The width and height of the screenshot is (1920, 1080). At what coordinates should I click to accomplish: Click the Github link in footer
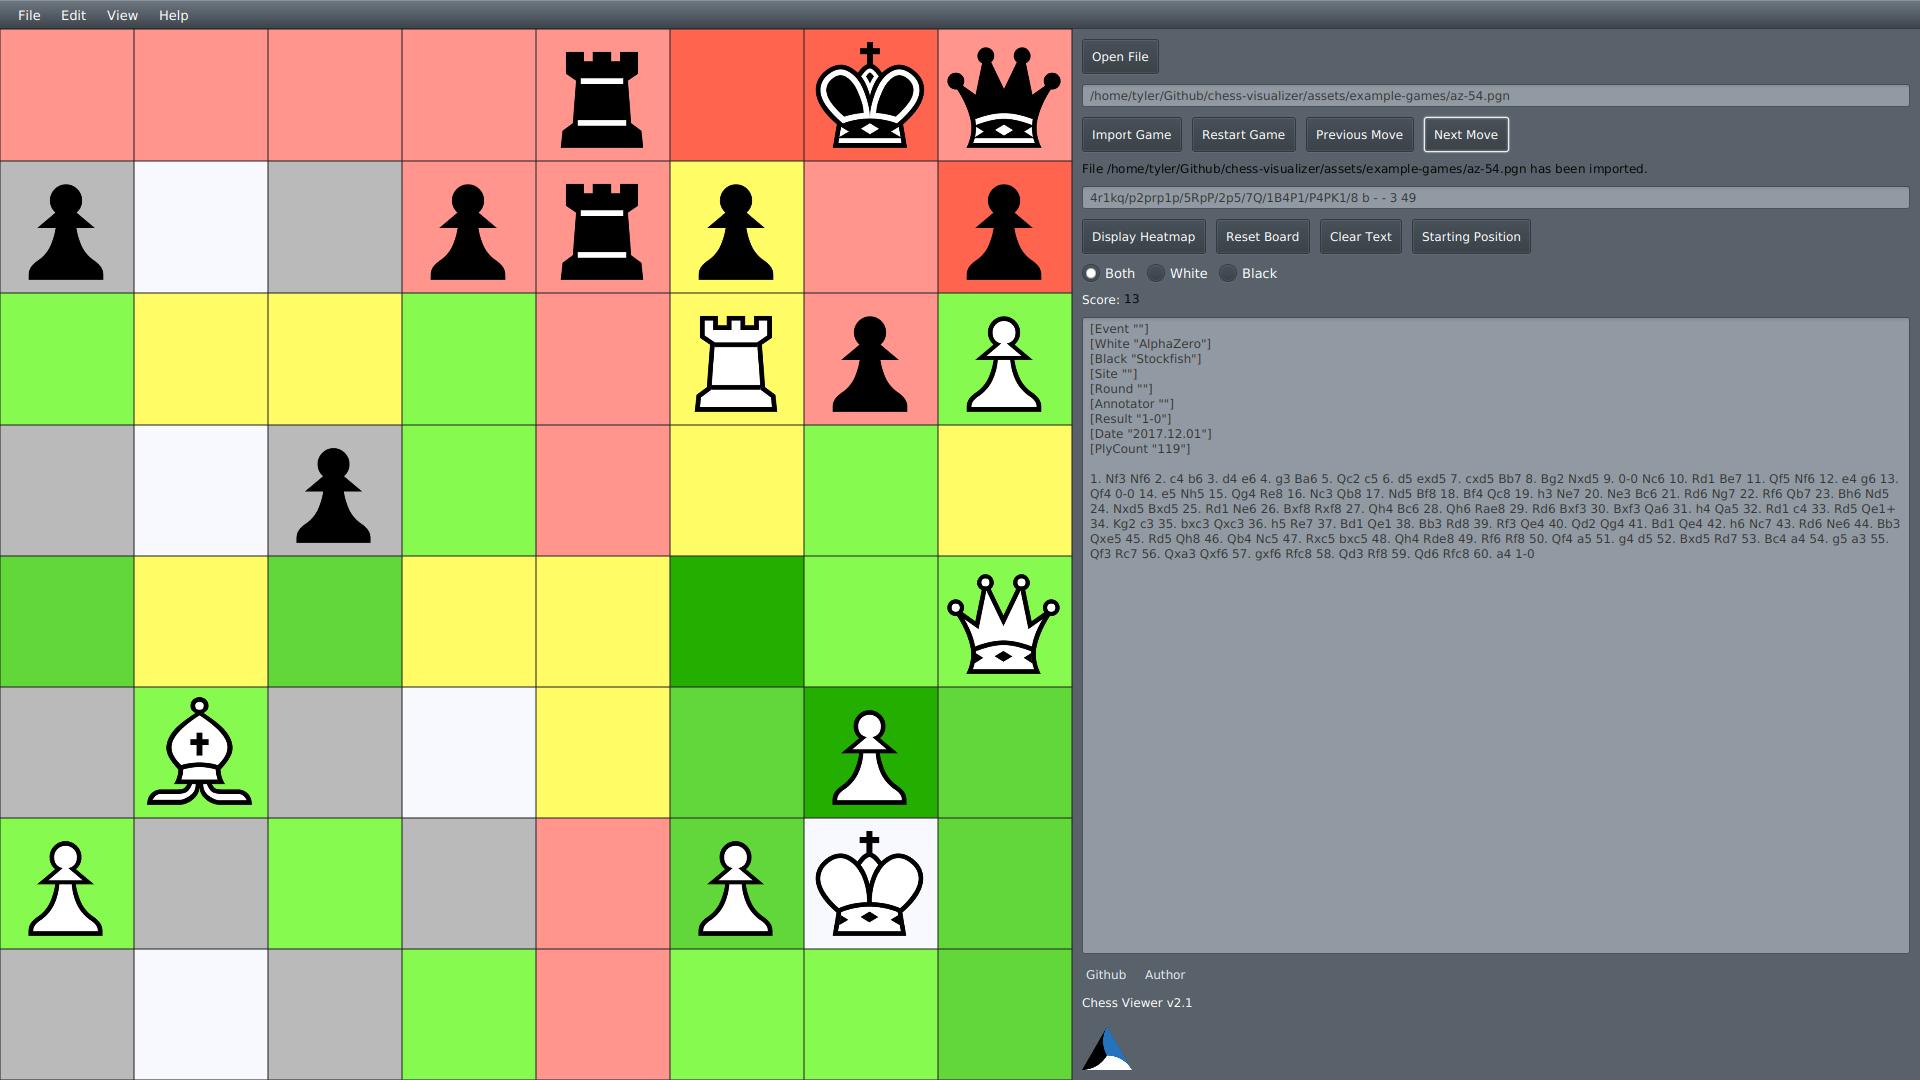tap(1105, 975)
